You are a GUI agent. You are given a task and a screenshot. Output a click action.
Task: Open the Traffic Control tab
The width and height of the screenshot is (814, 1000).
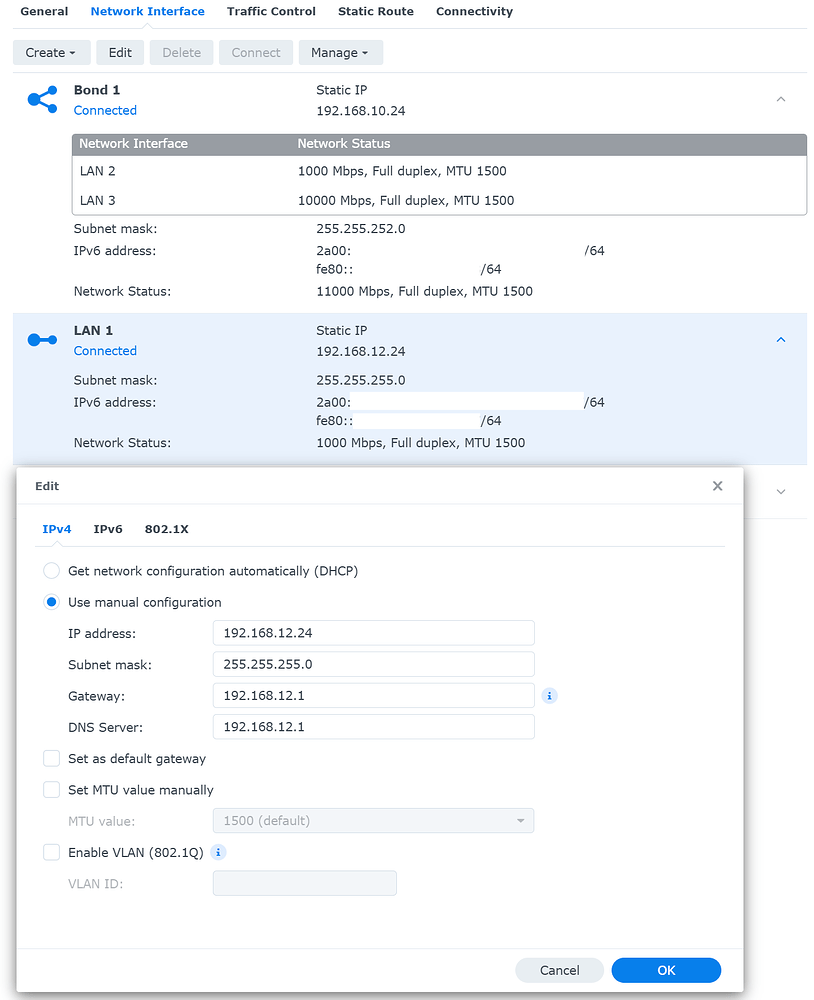click(x=271, y=11)
